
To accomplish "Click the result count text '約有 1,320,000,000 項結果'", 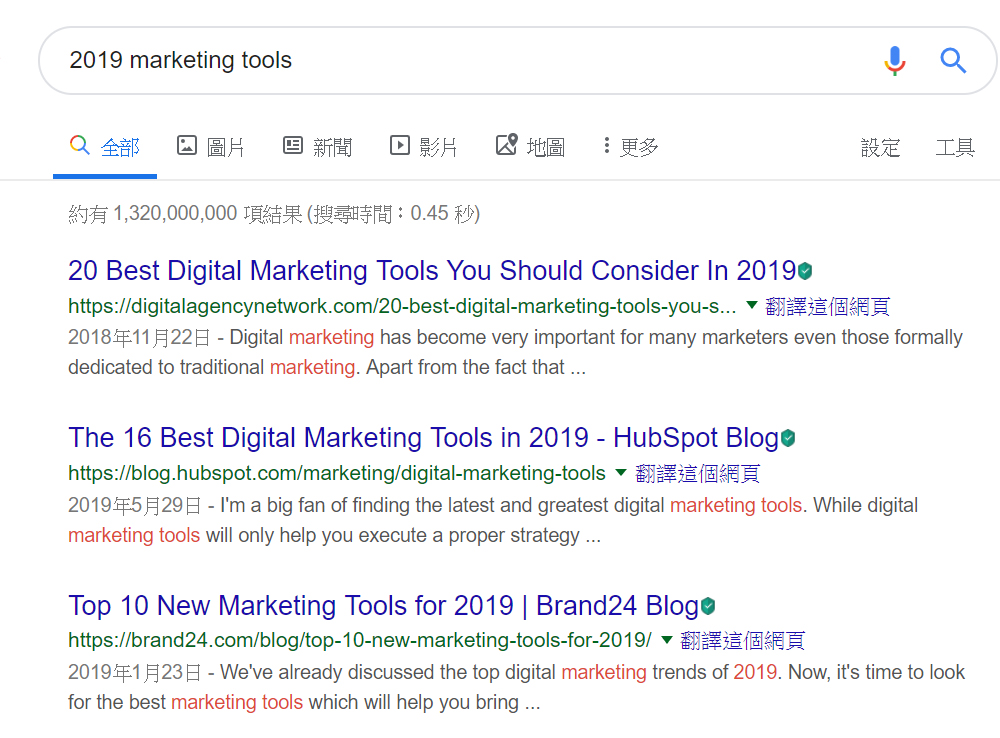I will pyautogui.click(x=185, y=214).
